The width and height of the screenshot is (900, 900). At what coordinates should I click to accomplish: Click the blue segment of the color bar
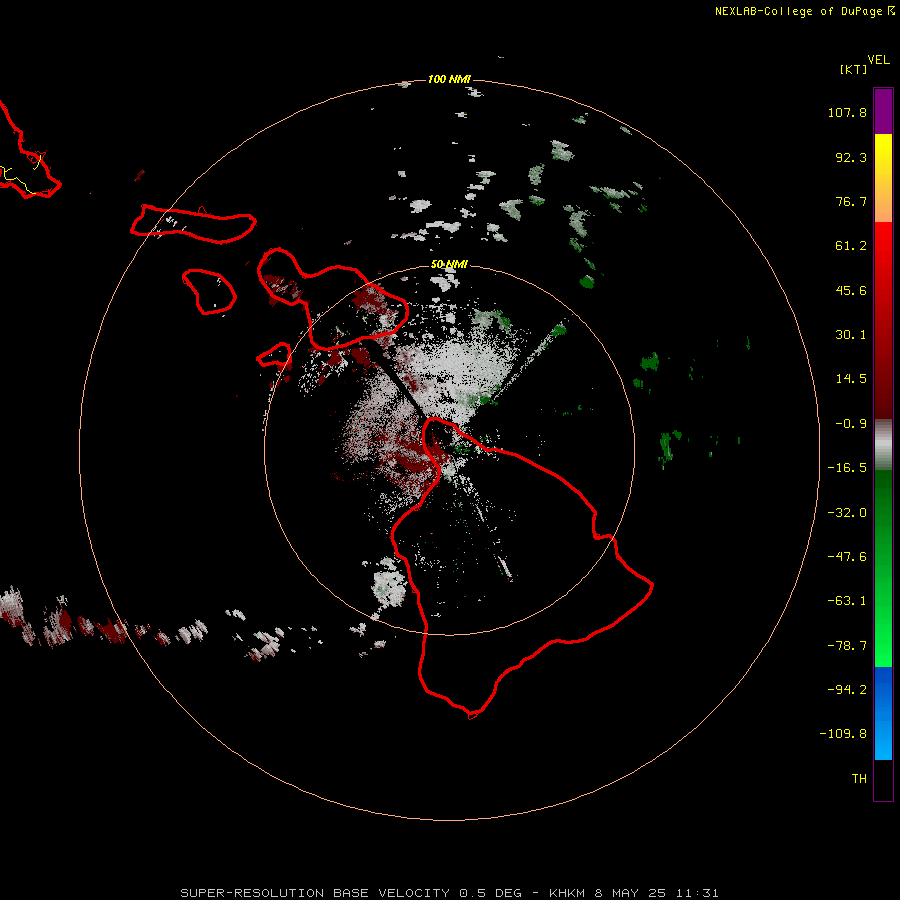pos(883,713)
